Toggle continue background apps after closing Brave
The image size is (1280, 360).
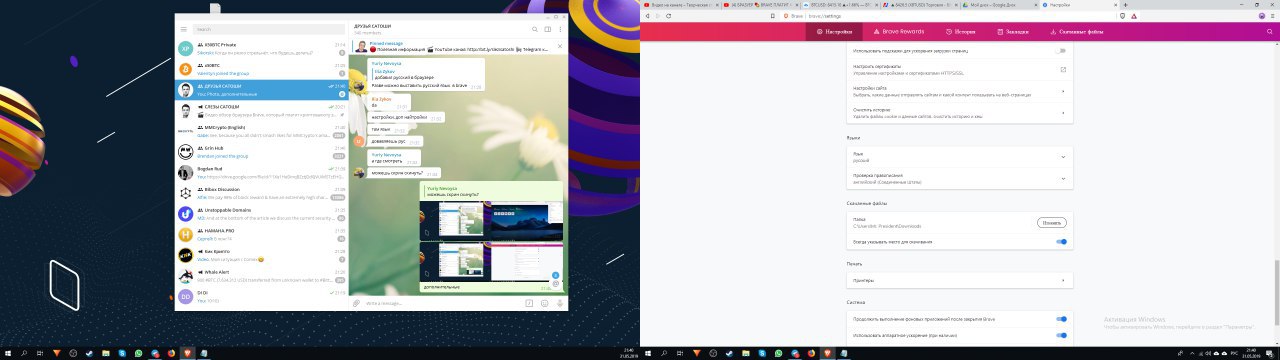tap(1061, 319)
